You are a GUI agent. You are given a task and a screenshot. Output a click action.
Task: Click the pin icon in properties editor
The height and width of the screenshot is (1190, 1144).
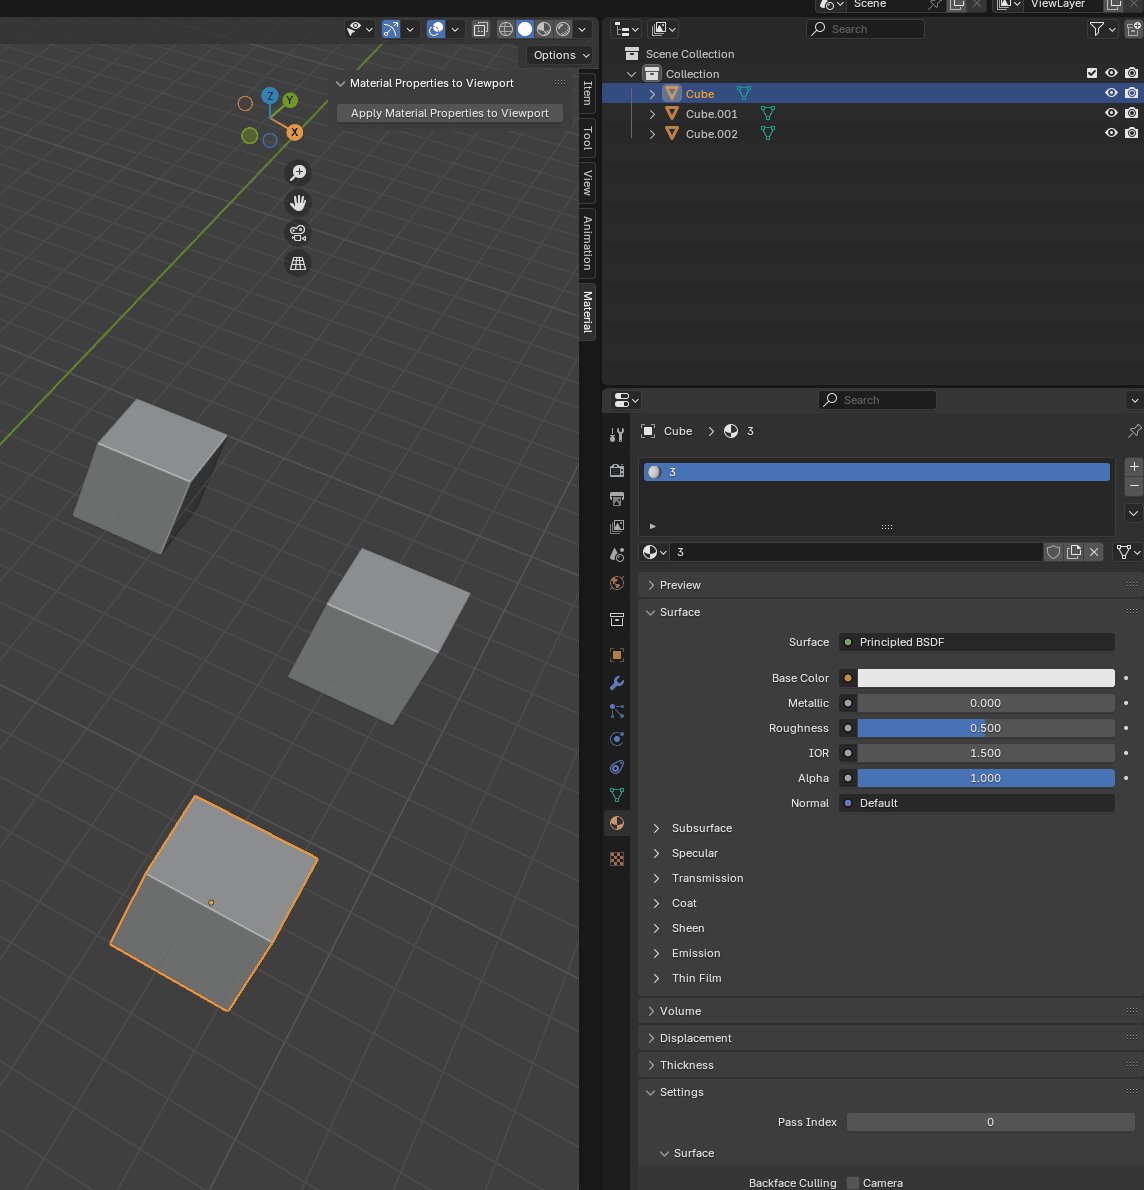(1134, 431)
